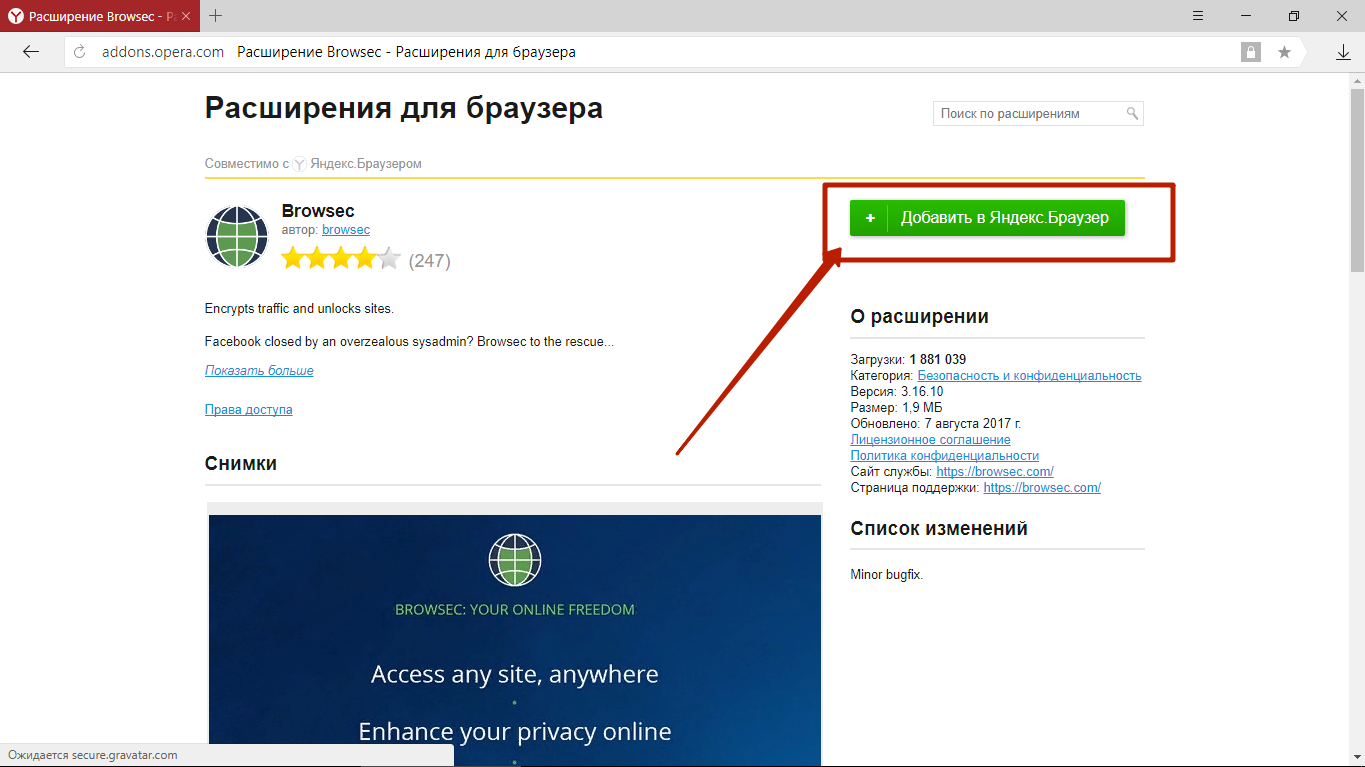The image size is (1365, 767).
Task: Open the browser hamburger menu
Action: pyautogui.click(x=1198, y=16)
